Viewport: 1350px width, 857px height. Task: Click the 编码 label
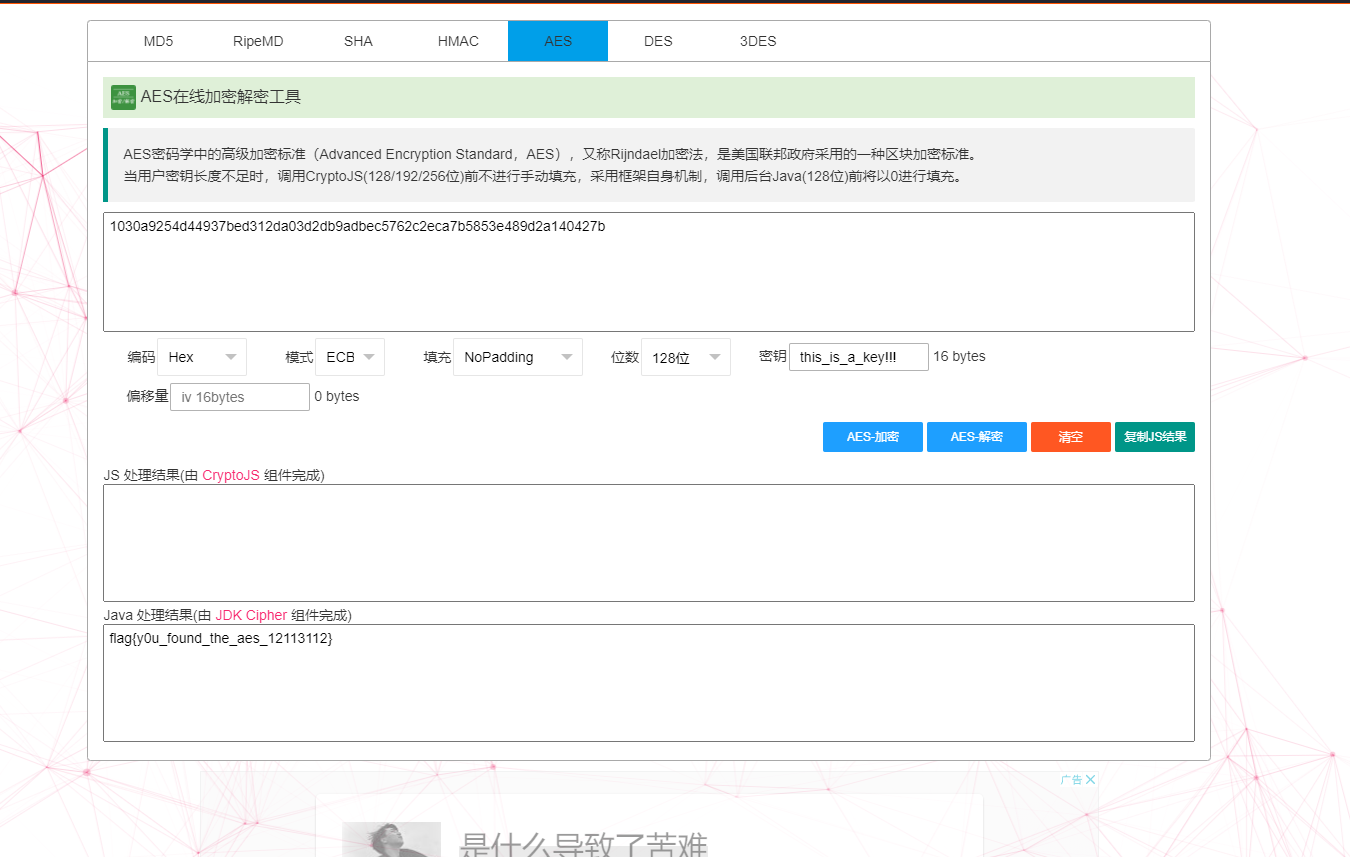(141, 357)
